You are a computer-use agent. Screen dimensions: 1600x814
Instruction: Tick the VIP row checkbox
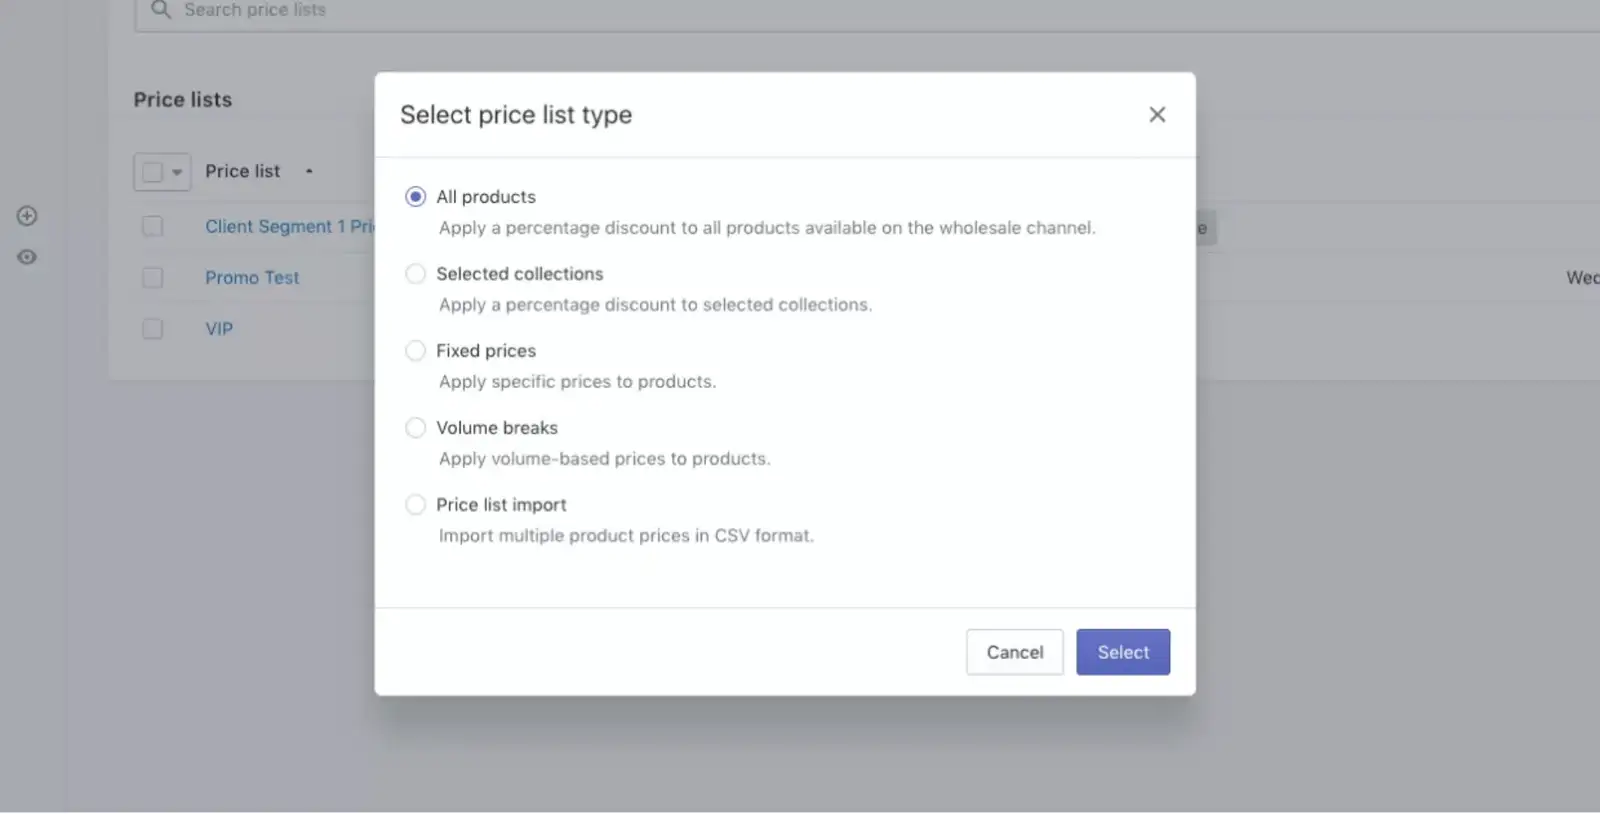coord(152,328)
